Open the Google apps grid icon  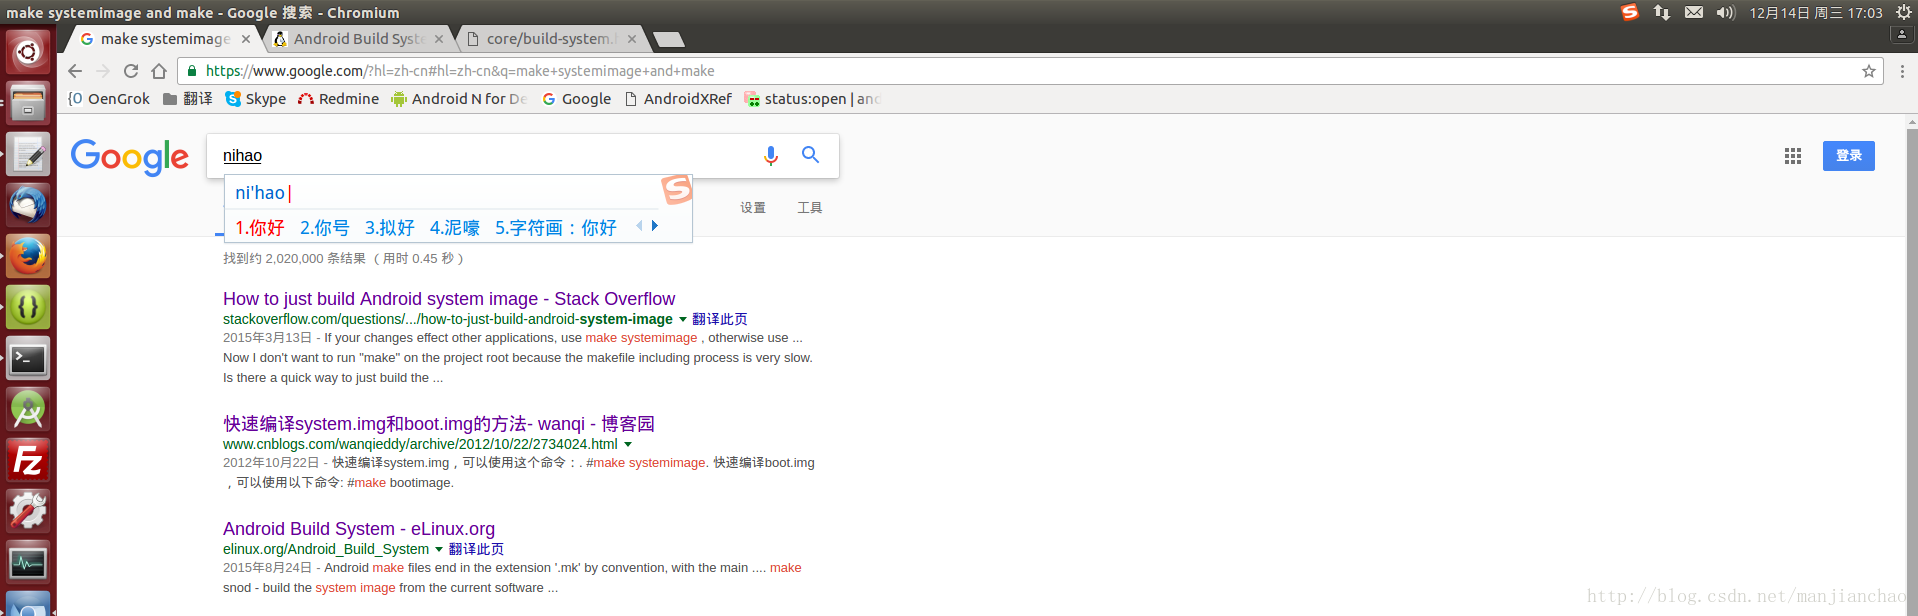tap(1792, 156)
